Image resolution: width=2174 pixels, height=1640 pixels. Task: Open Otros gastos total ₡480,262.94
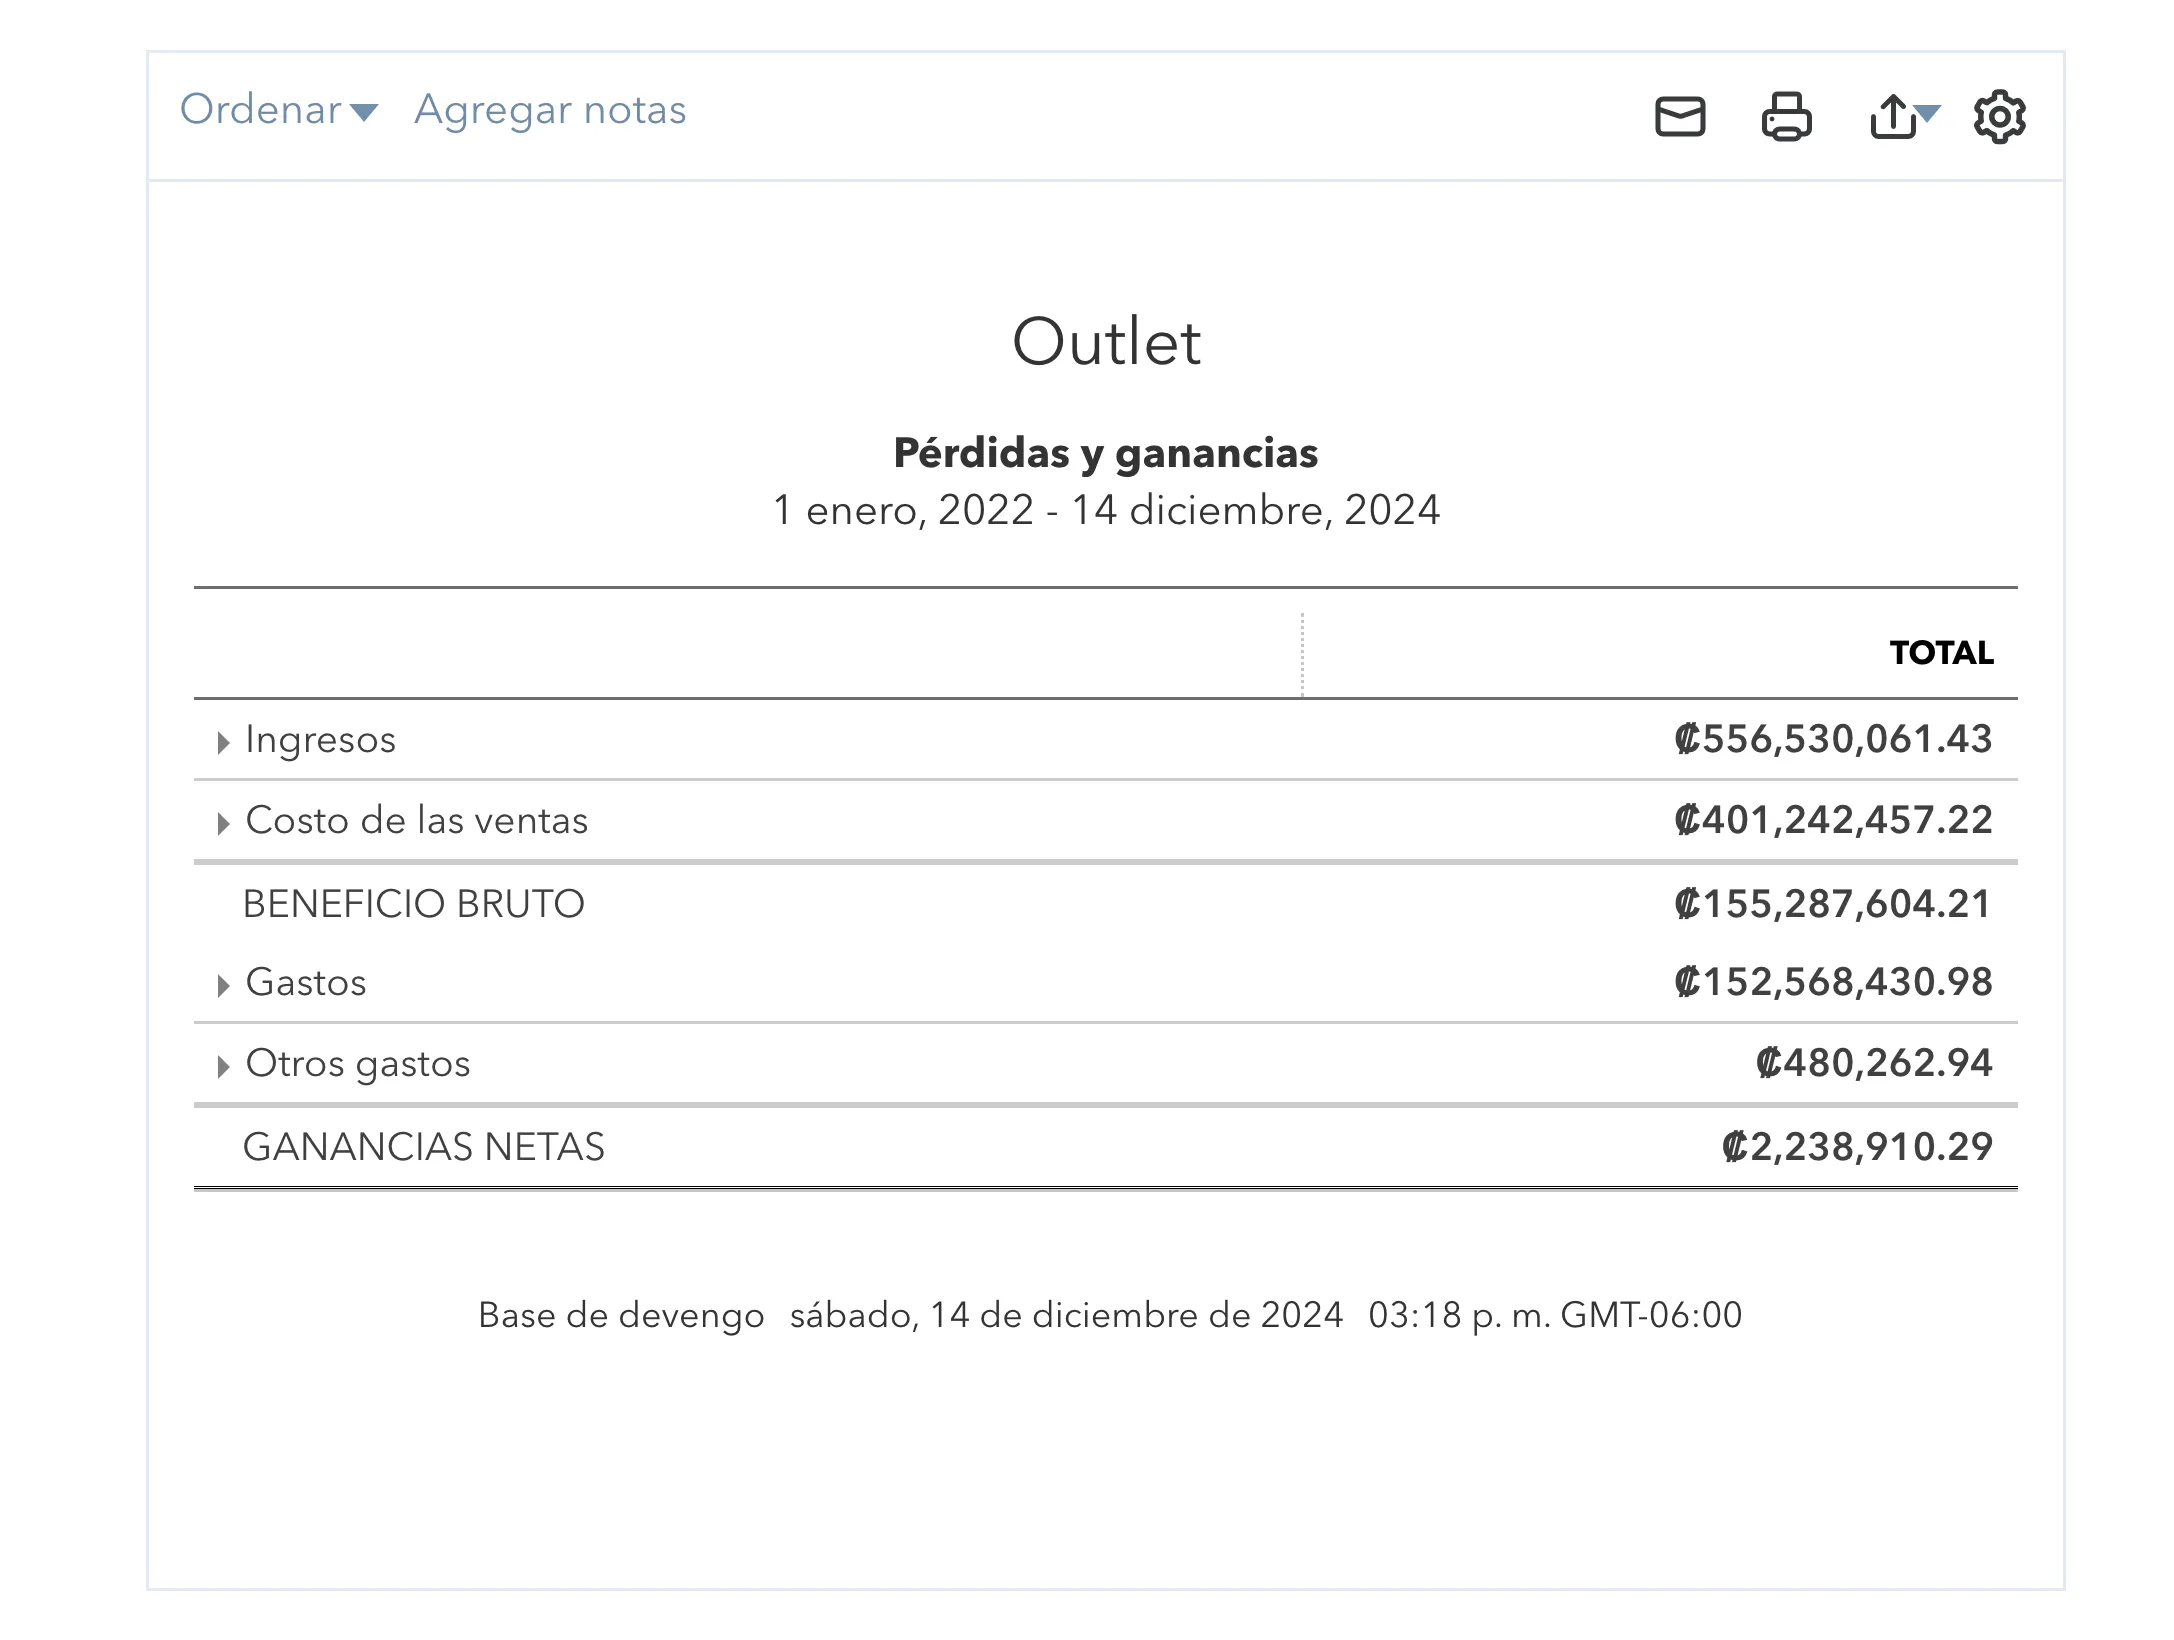[1874, 1064]
